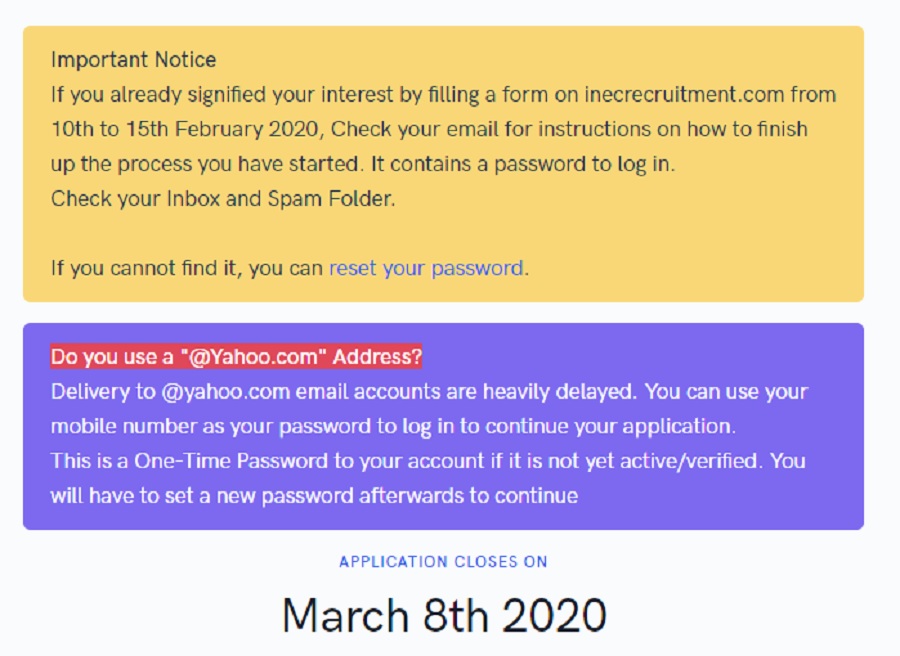Click the highlighted "@Yahoo.com" Address question
The width and height of the screenshot is (900, 656).
[x=237, y=357]
